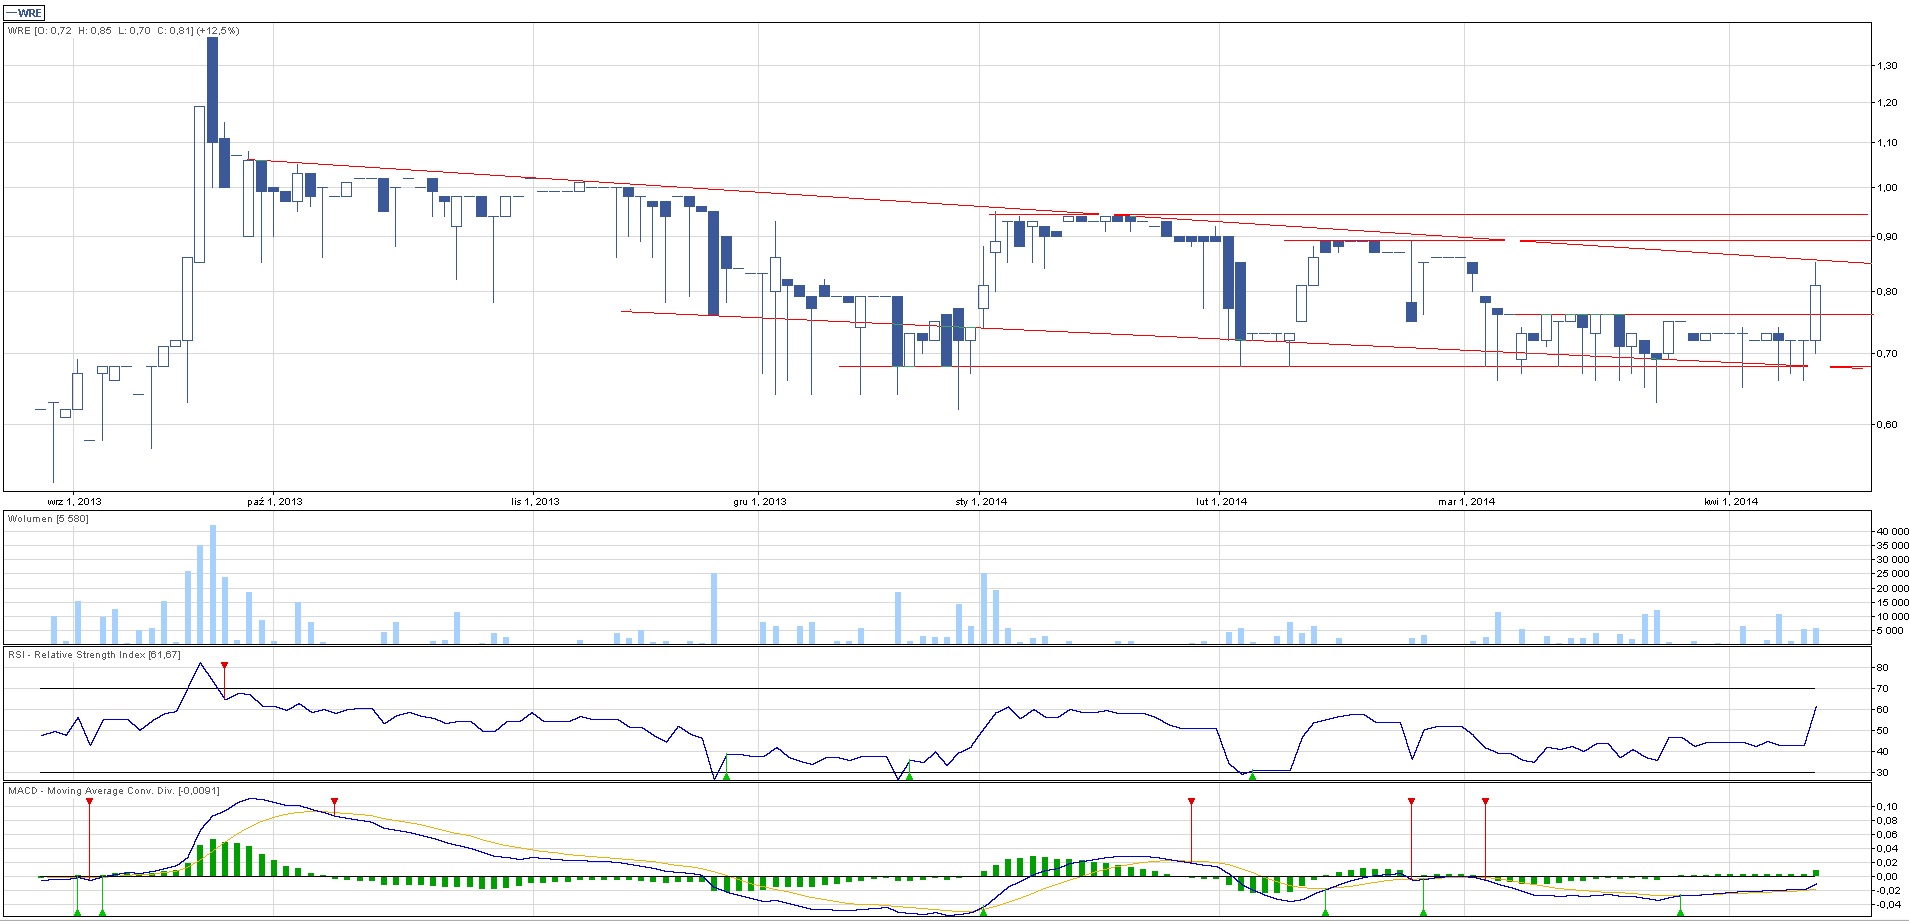Click the RSI - Relative Strength Index title
Viewport: 1909px width, 921px height.
click(x=95, y=654)
